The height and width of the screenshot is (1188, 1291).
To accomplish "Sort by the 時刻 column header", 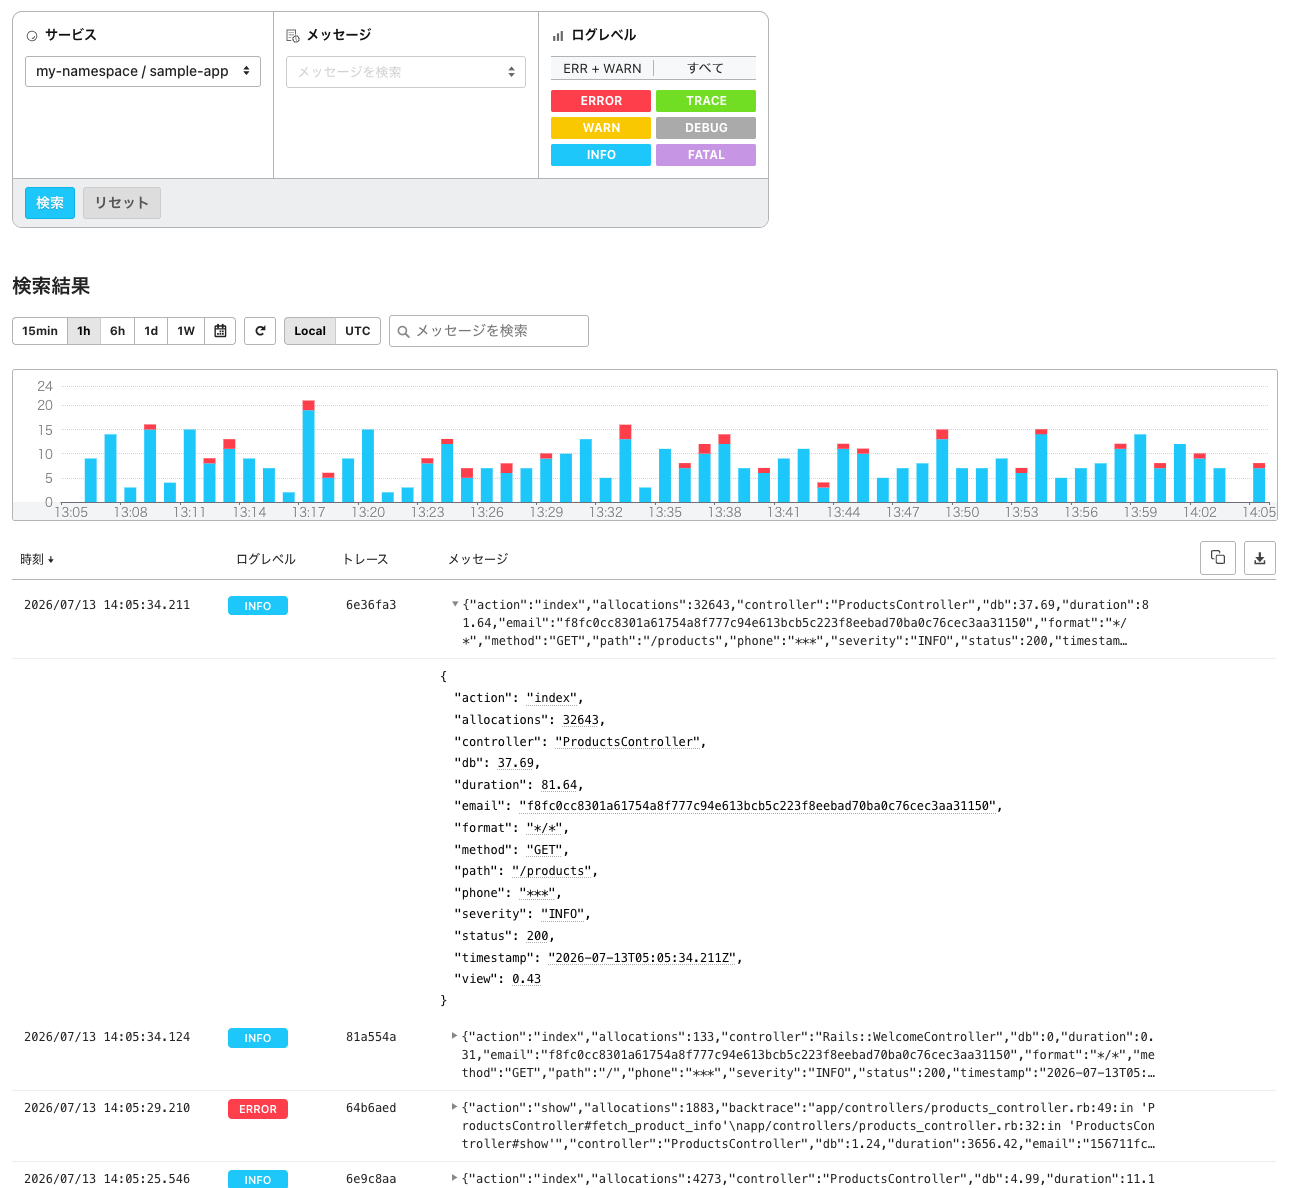I will (37, 559).
